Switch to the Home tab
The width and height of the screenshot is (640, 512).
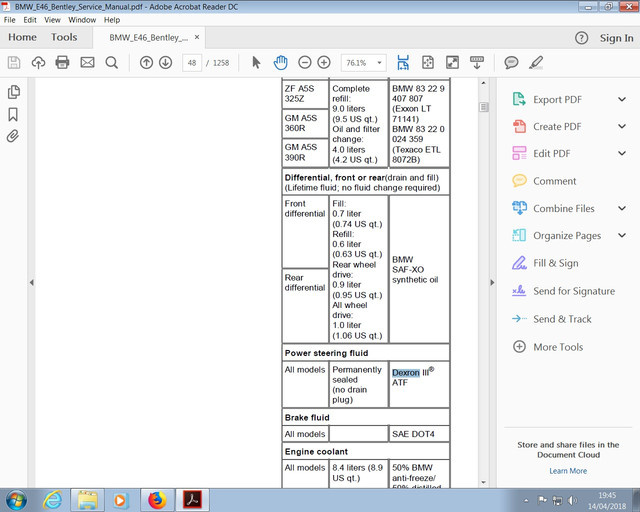click(22, 37)
